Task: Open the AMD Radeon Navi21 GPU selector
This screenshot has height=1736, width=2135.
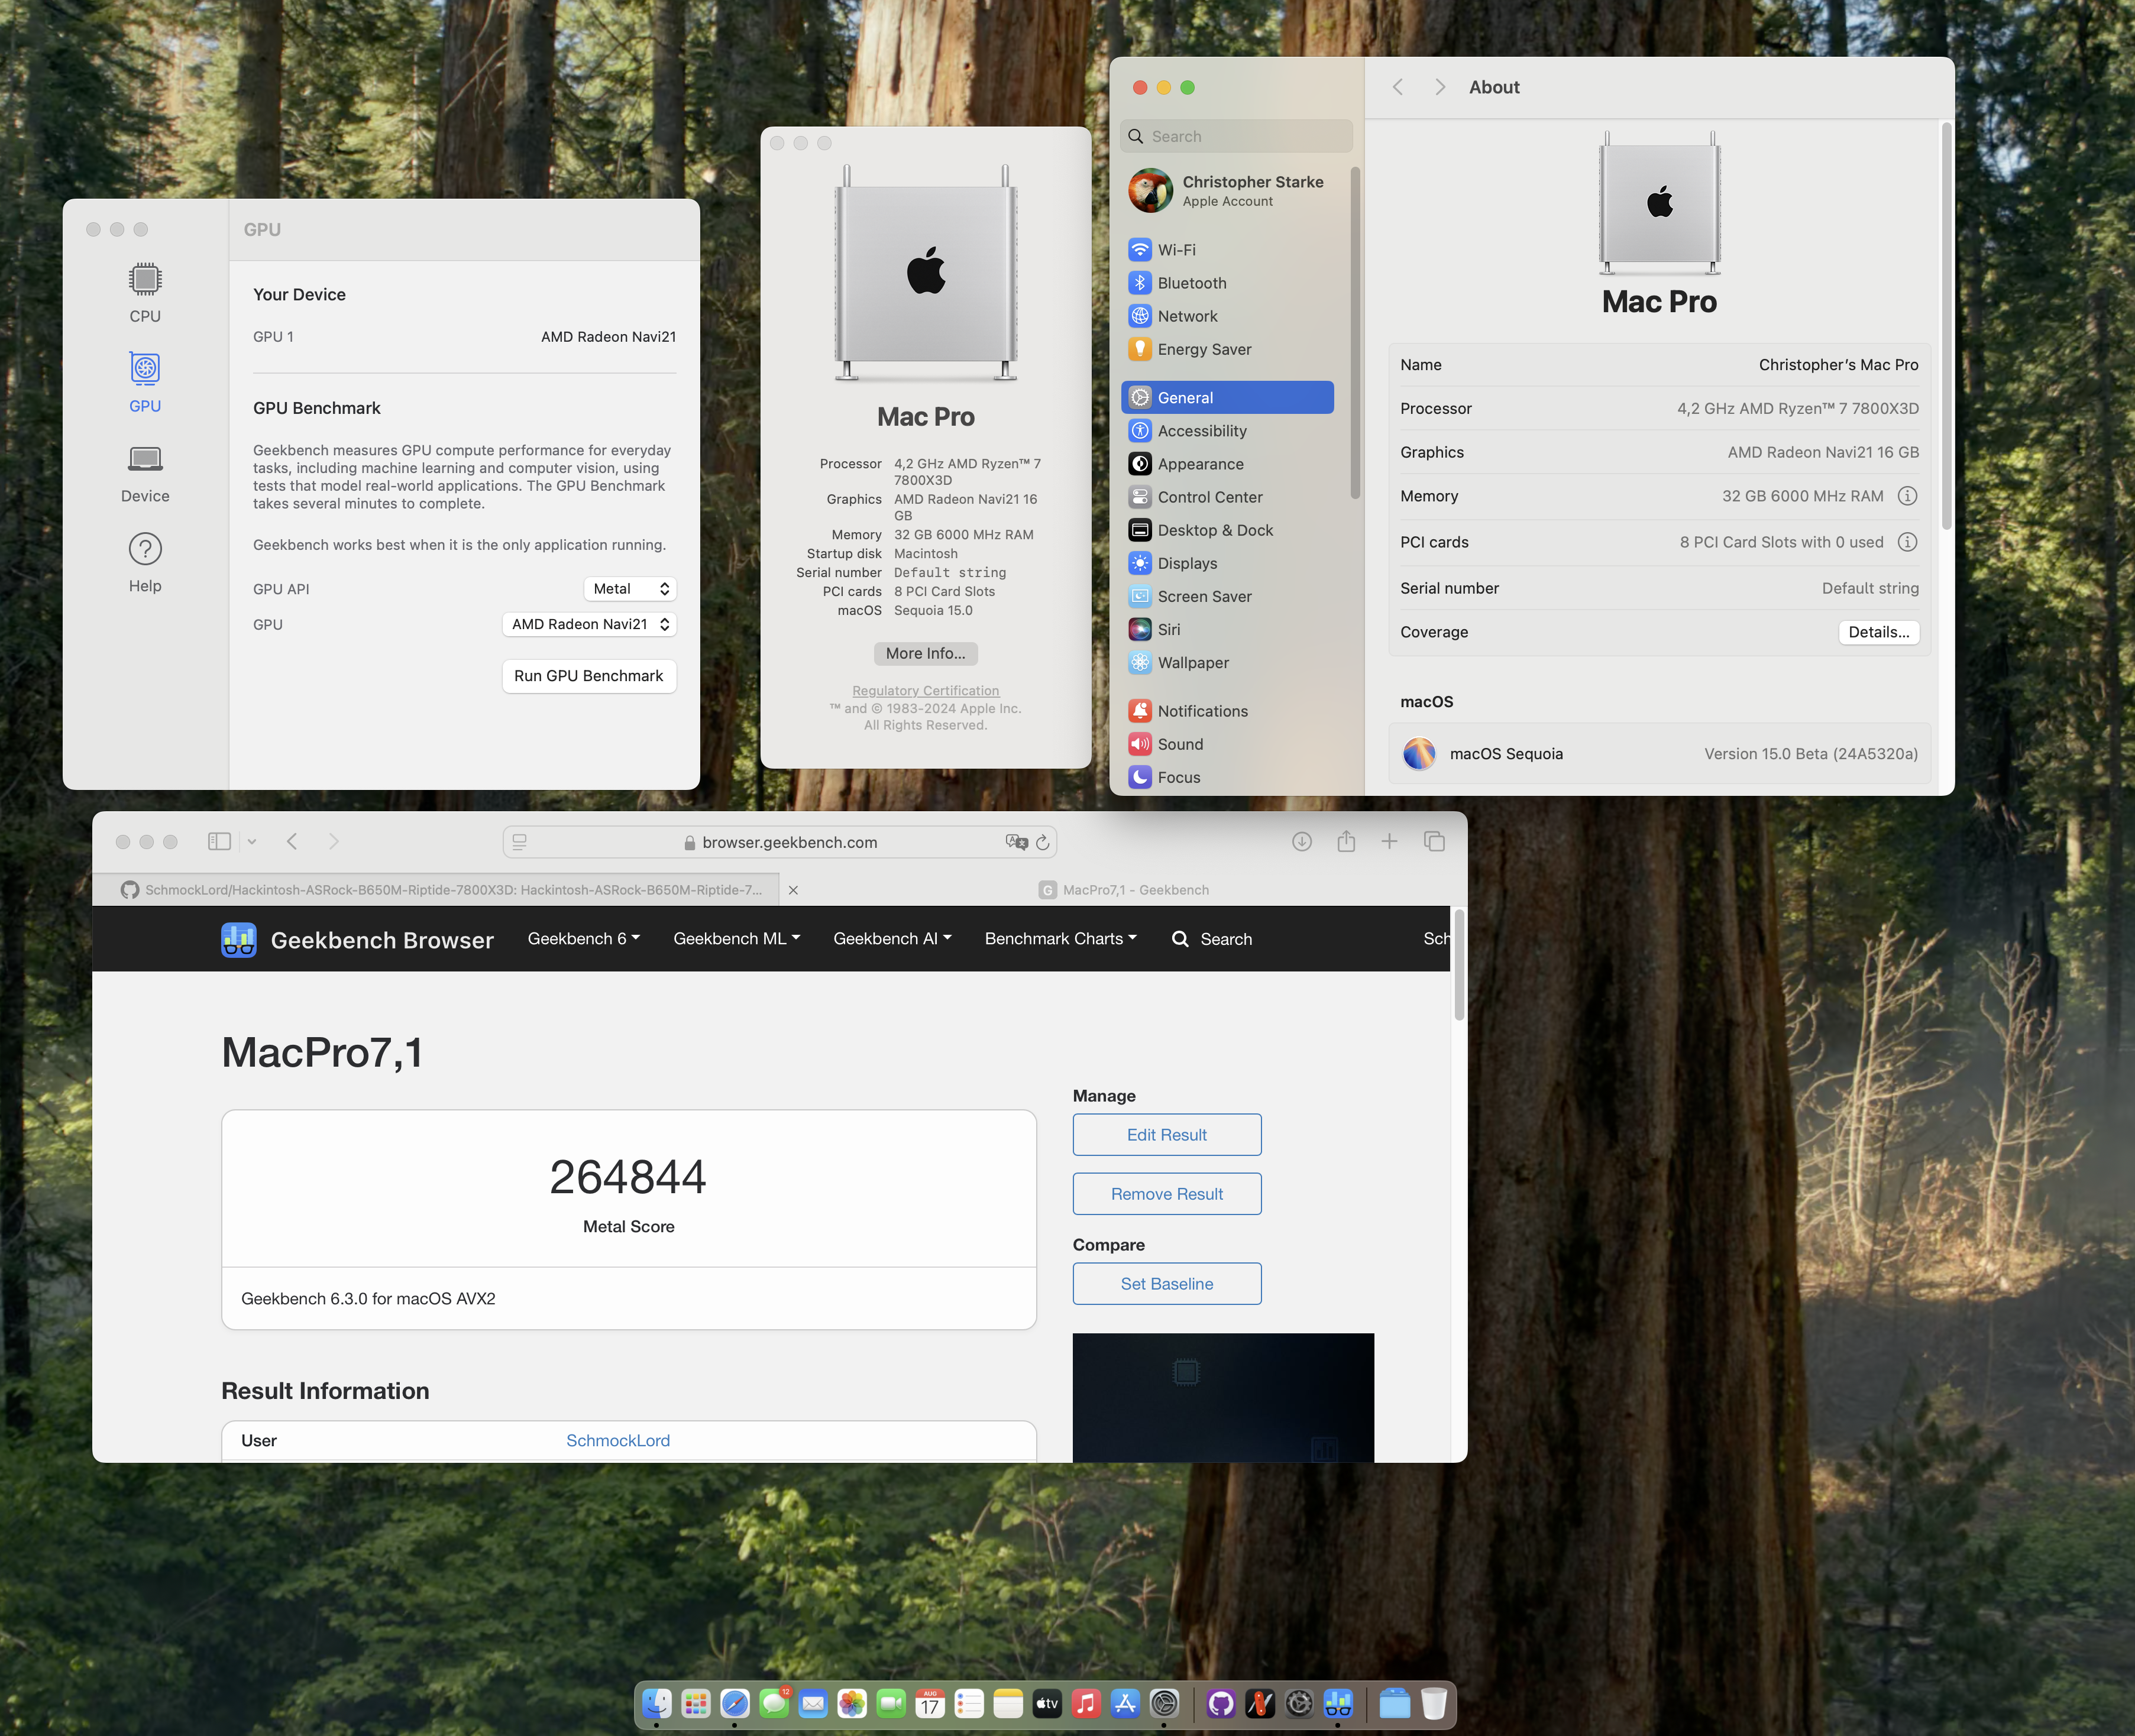Action: click(x=589, y=624)
